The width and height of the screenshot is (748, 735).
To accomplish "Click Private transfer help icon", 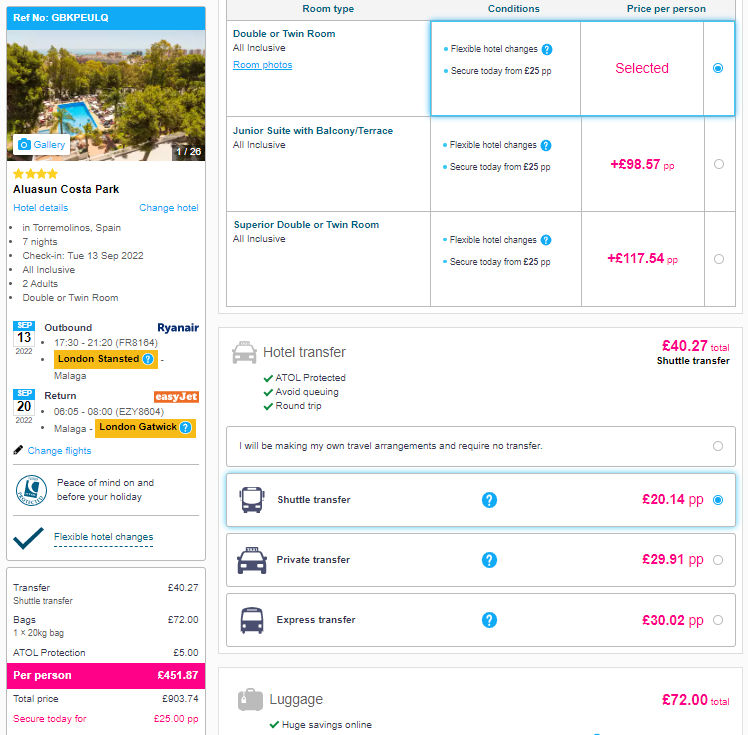I will [489, 560].
